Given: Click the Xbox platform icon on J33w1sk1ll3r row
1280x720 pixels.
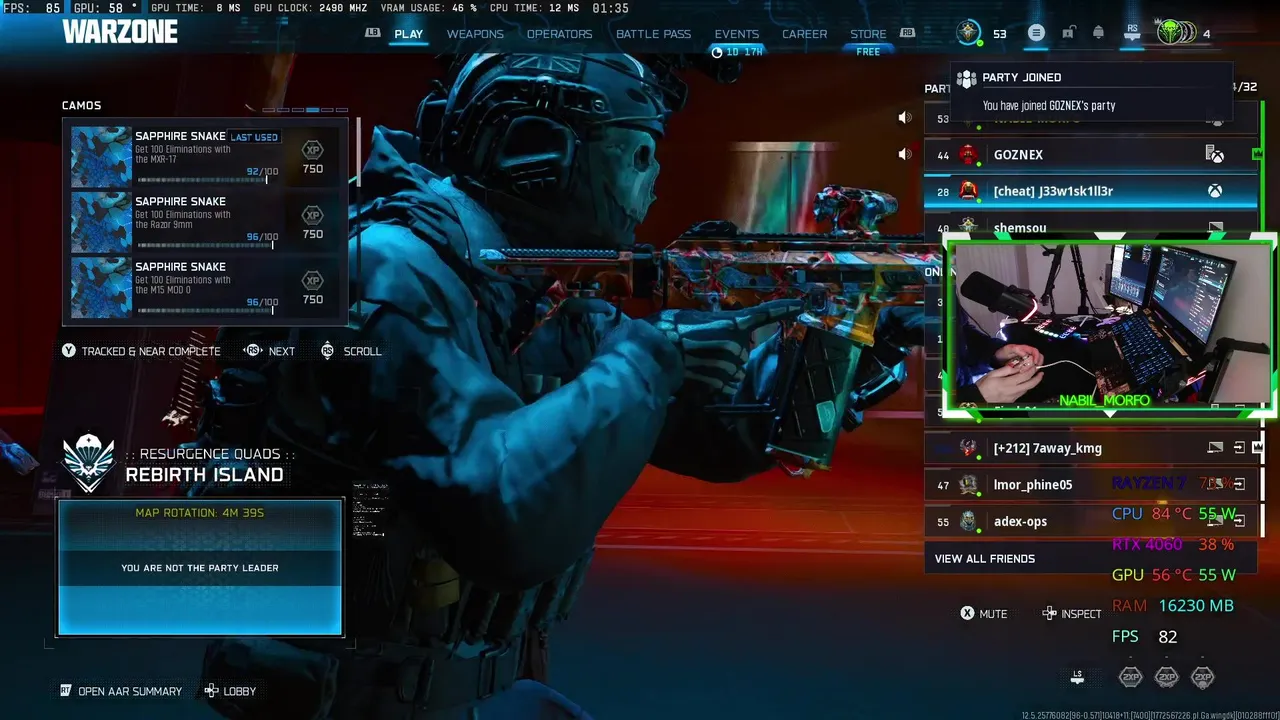Looking at the screenshot, I should (1215, 191).
